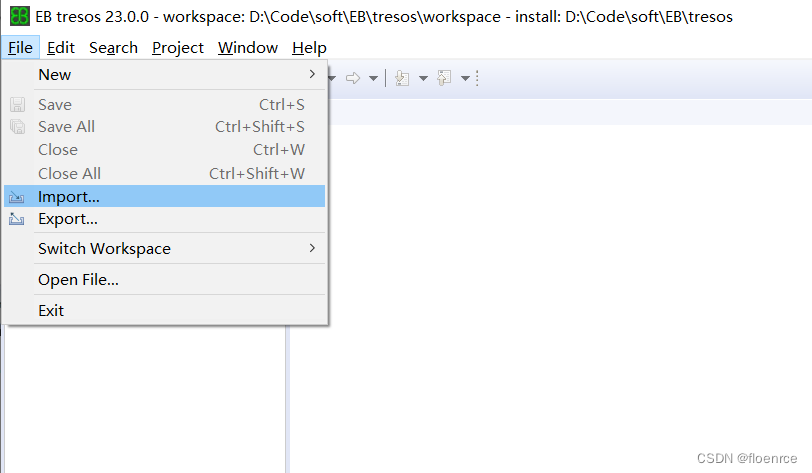Click the Close menu entry
The height and width of the screenshot is (473, 812).
coord(165,150)
